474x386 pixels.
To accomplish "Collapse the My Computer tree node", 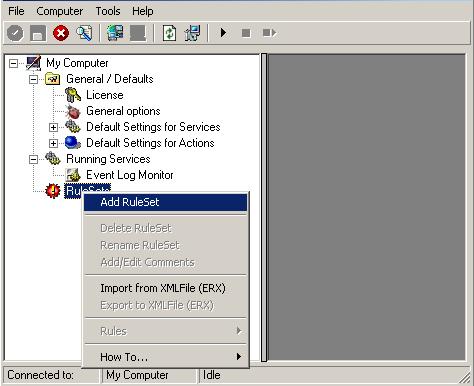I will 13,63.
